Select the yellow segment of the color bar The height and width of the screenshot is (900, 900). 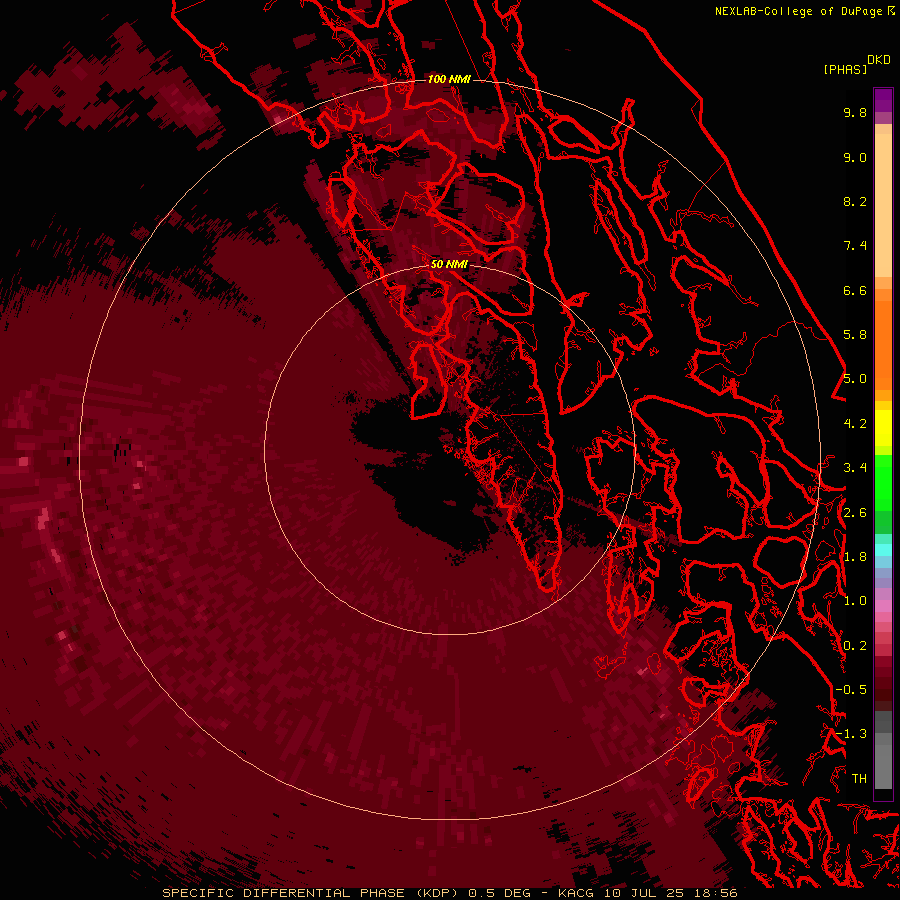pyautogui.click(x=883, y=428)
